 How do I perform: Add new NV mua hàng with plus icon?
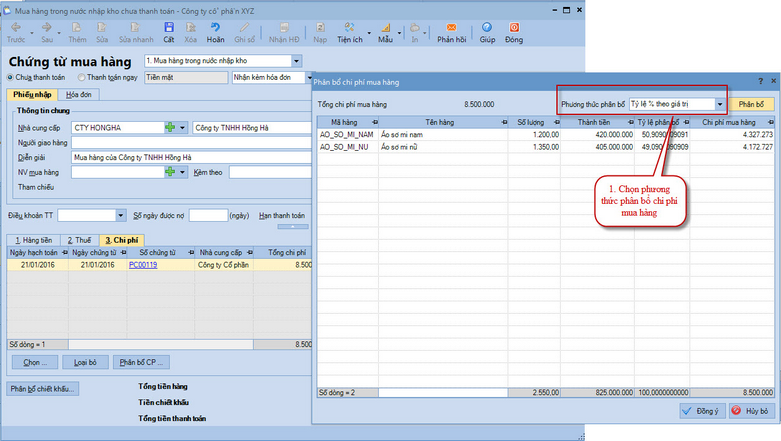point(170,172)
